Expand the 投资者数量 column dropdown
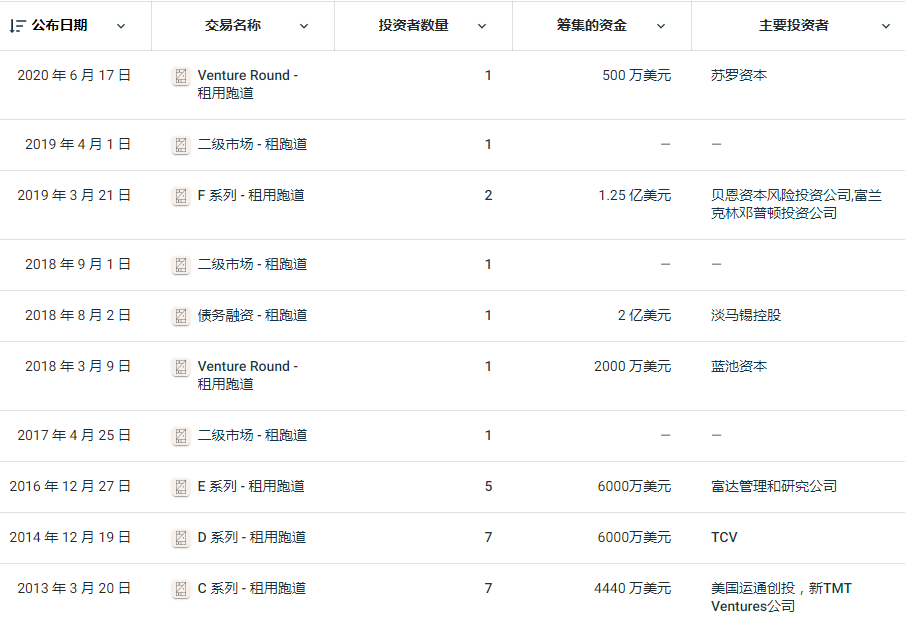This screenshot has width=905, height=629. (482, 26)
